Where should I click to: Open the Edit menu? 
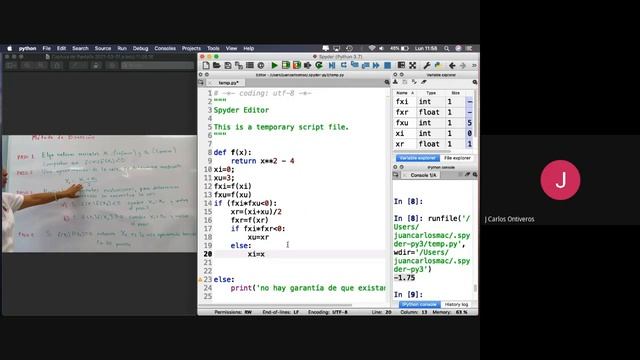point(61,48)
